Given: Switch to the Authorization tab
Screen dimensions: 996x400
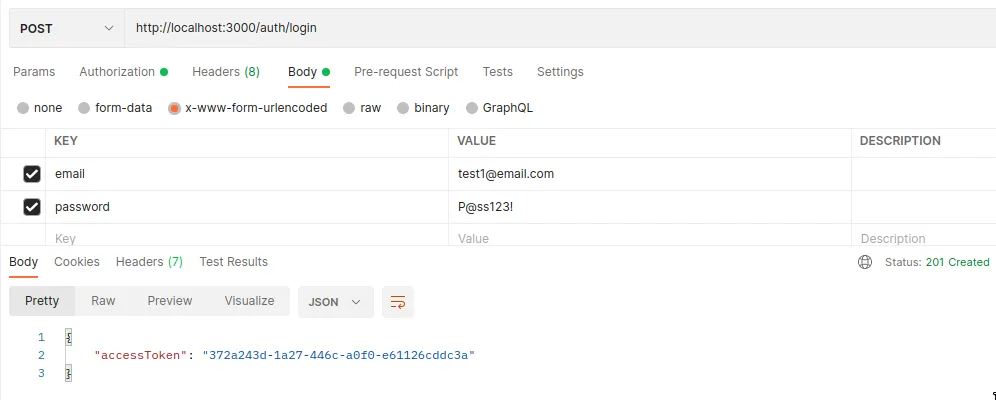Looking at the screenshot, I should (117, 72).
